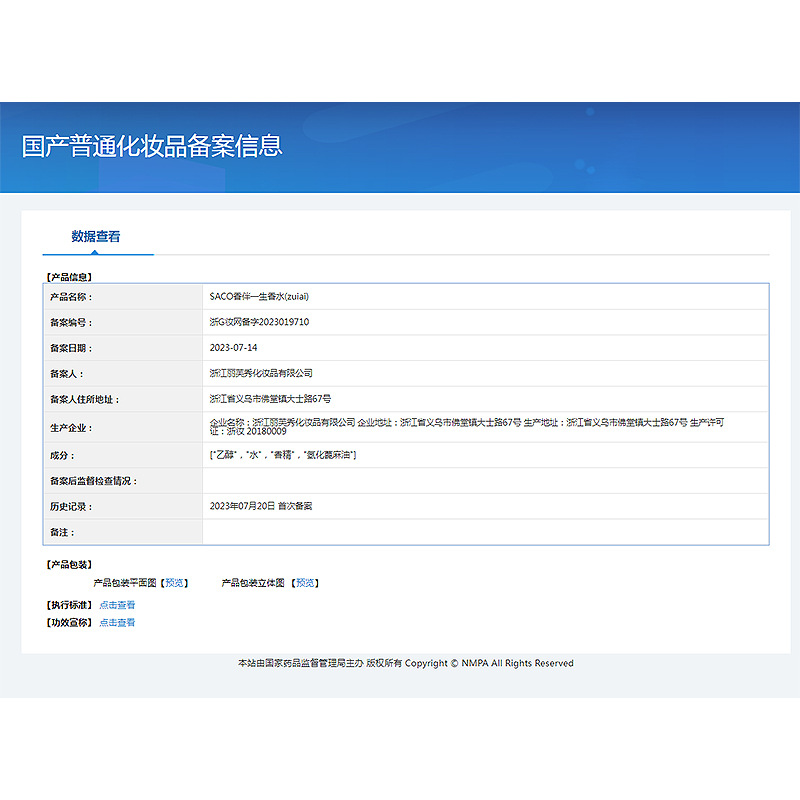The height and width of the screenshot is (800, 800).
Task: Click the empty 备案后监督检查情况 cell
Action: 485,481
